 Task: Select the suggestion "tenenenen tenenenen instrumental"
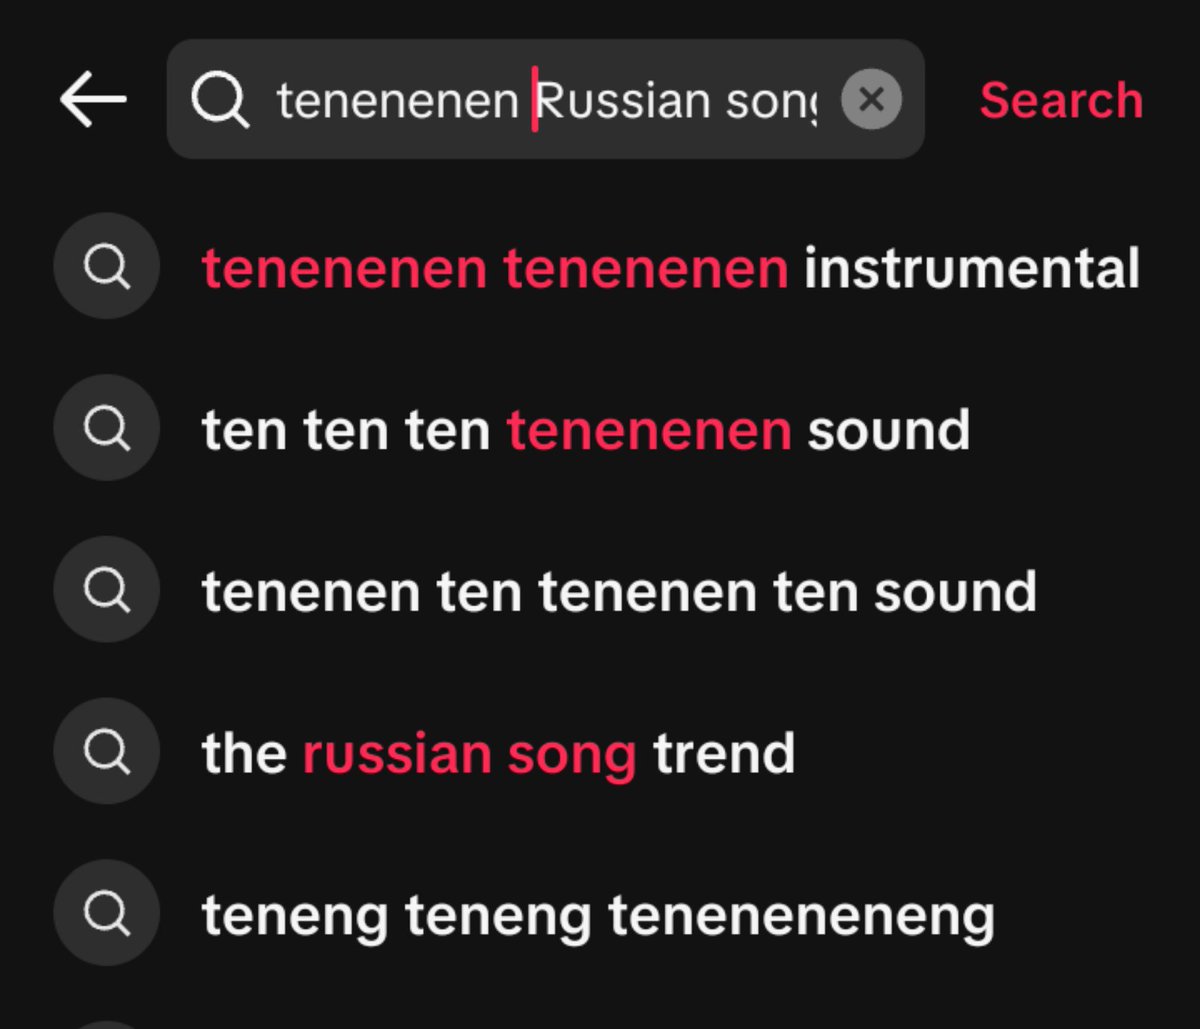[x=600, y=268]
